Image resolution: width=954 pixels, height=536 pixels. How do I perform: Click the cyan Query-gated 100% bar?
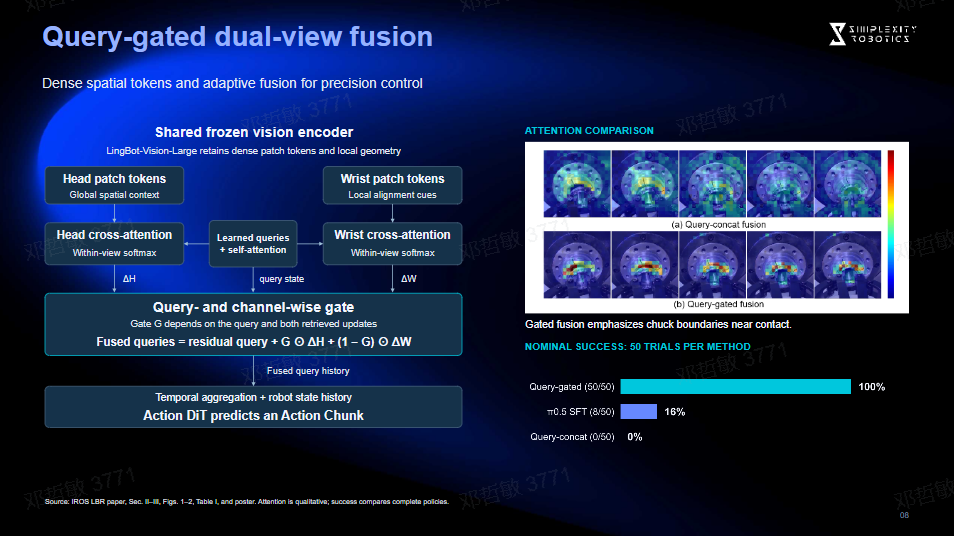click(736, 386)
